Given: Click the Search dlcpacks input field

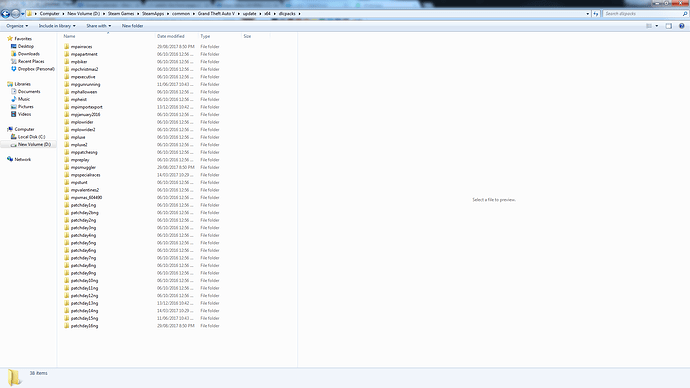Looking at the screenshot, I should [x=641, y=14].
